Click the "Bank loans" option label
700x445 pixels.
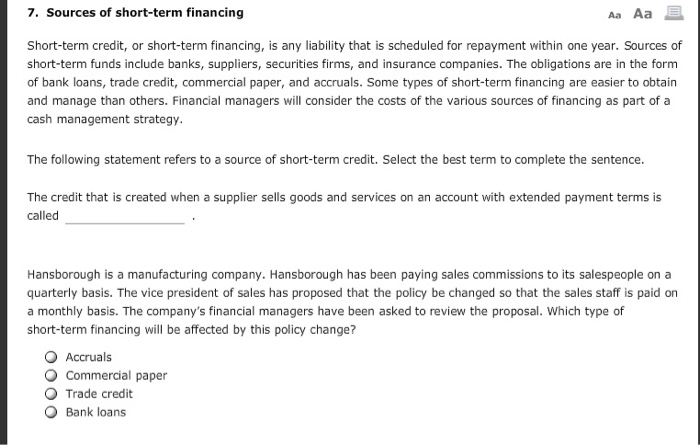pos(96,412)
